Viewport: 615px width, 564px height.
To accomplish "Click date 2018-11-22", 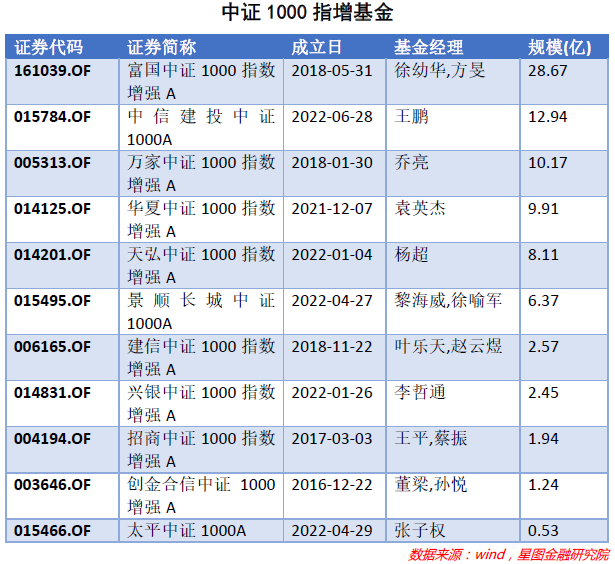I will click(x=332, y=347).
